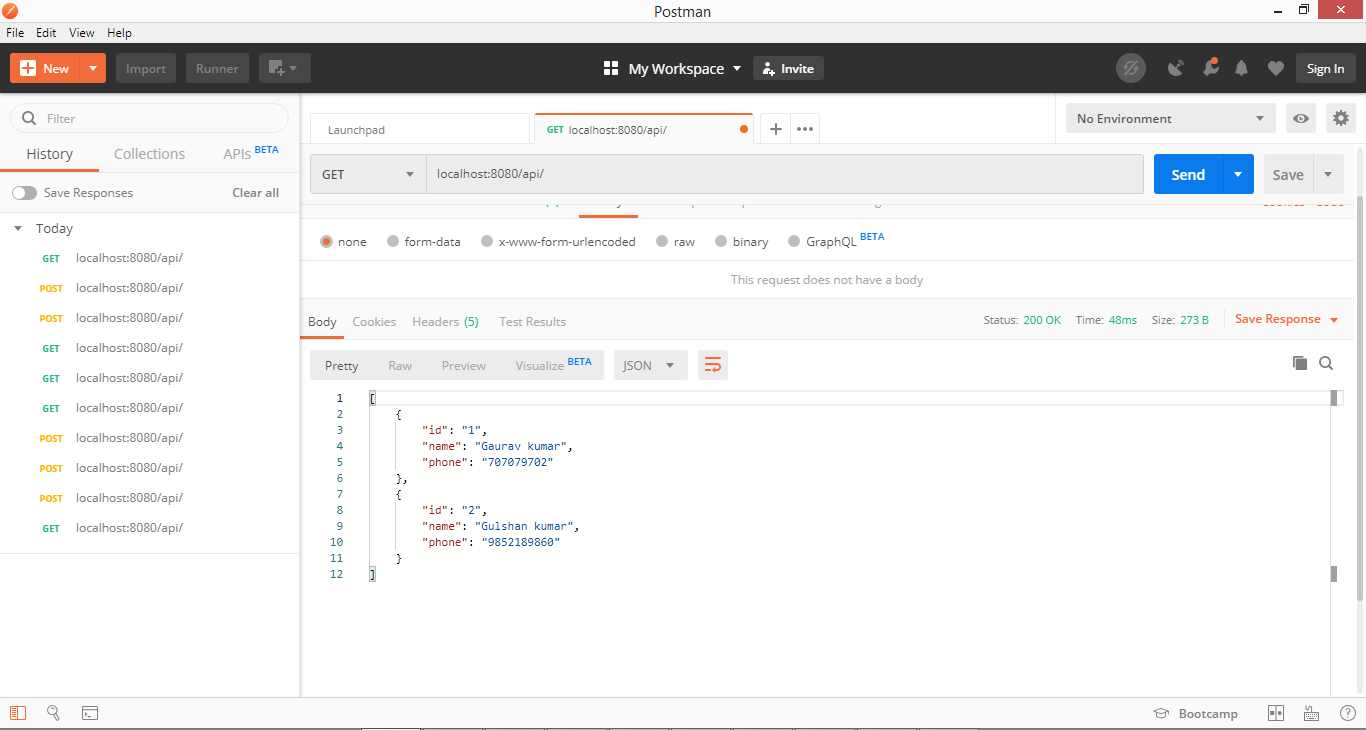
Task: Open Find and Replace in status bar
Action: coord(53,713)
